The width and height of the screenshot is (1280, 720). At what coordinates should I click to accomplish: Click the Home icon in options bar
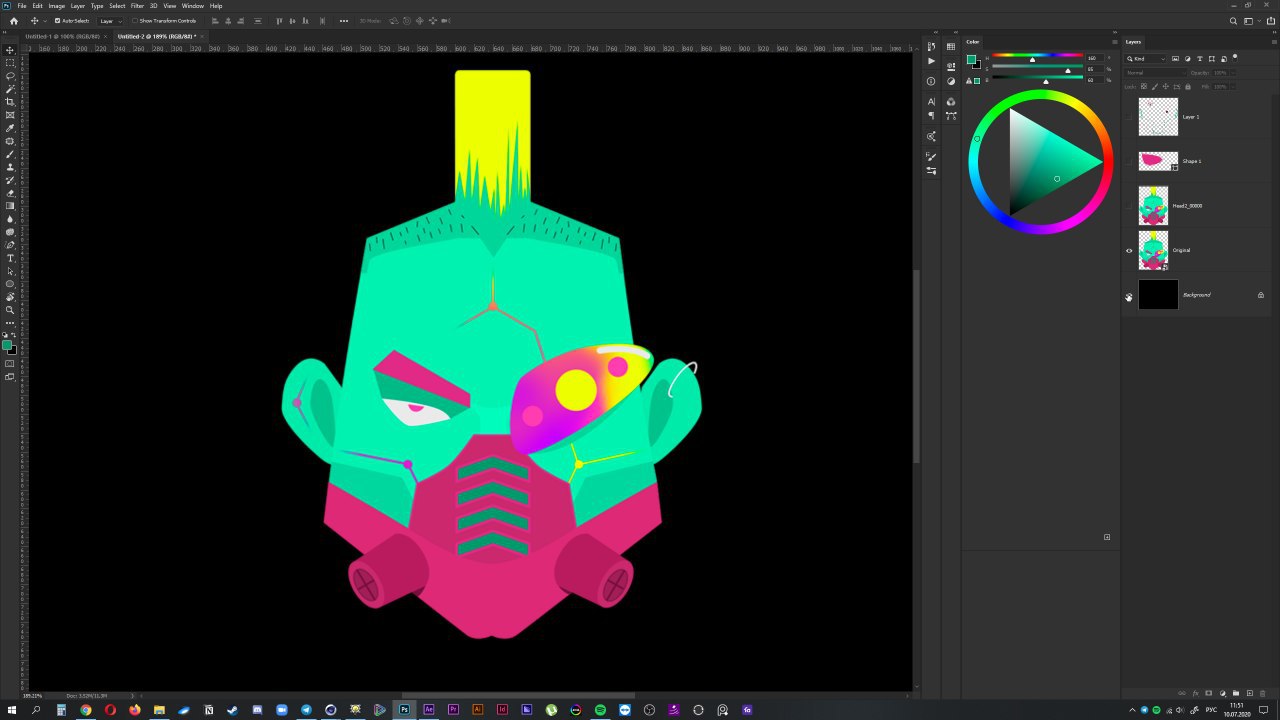point(13,21)
